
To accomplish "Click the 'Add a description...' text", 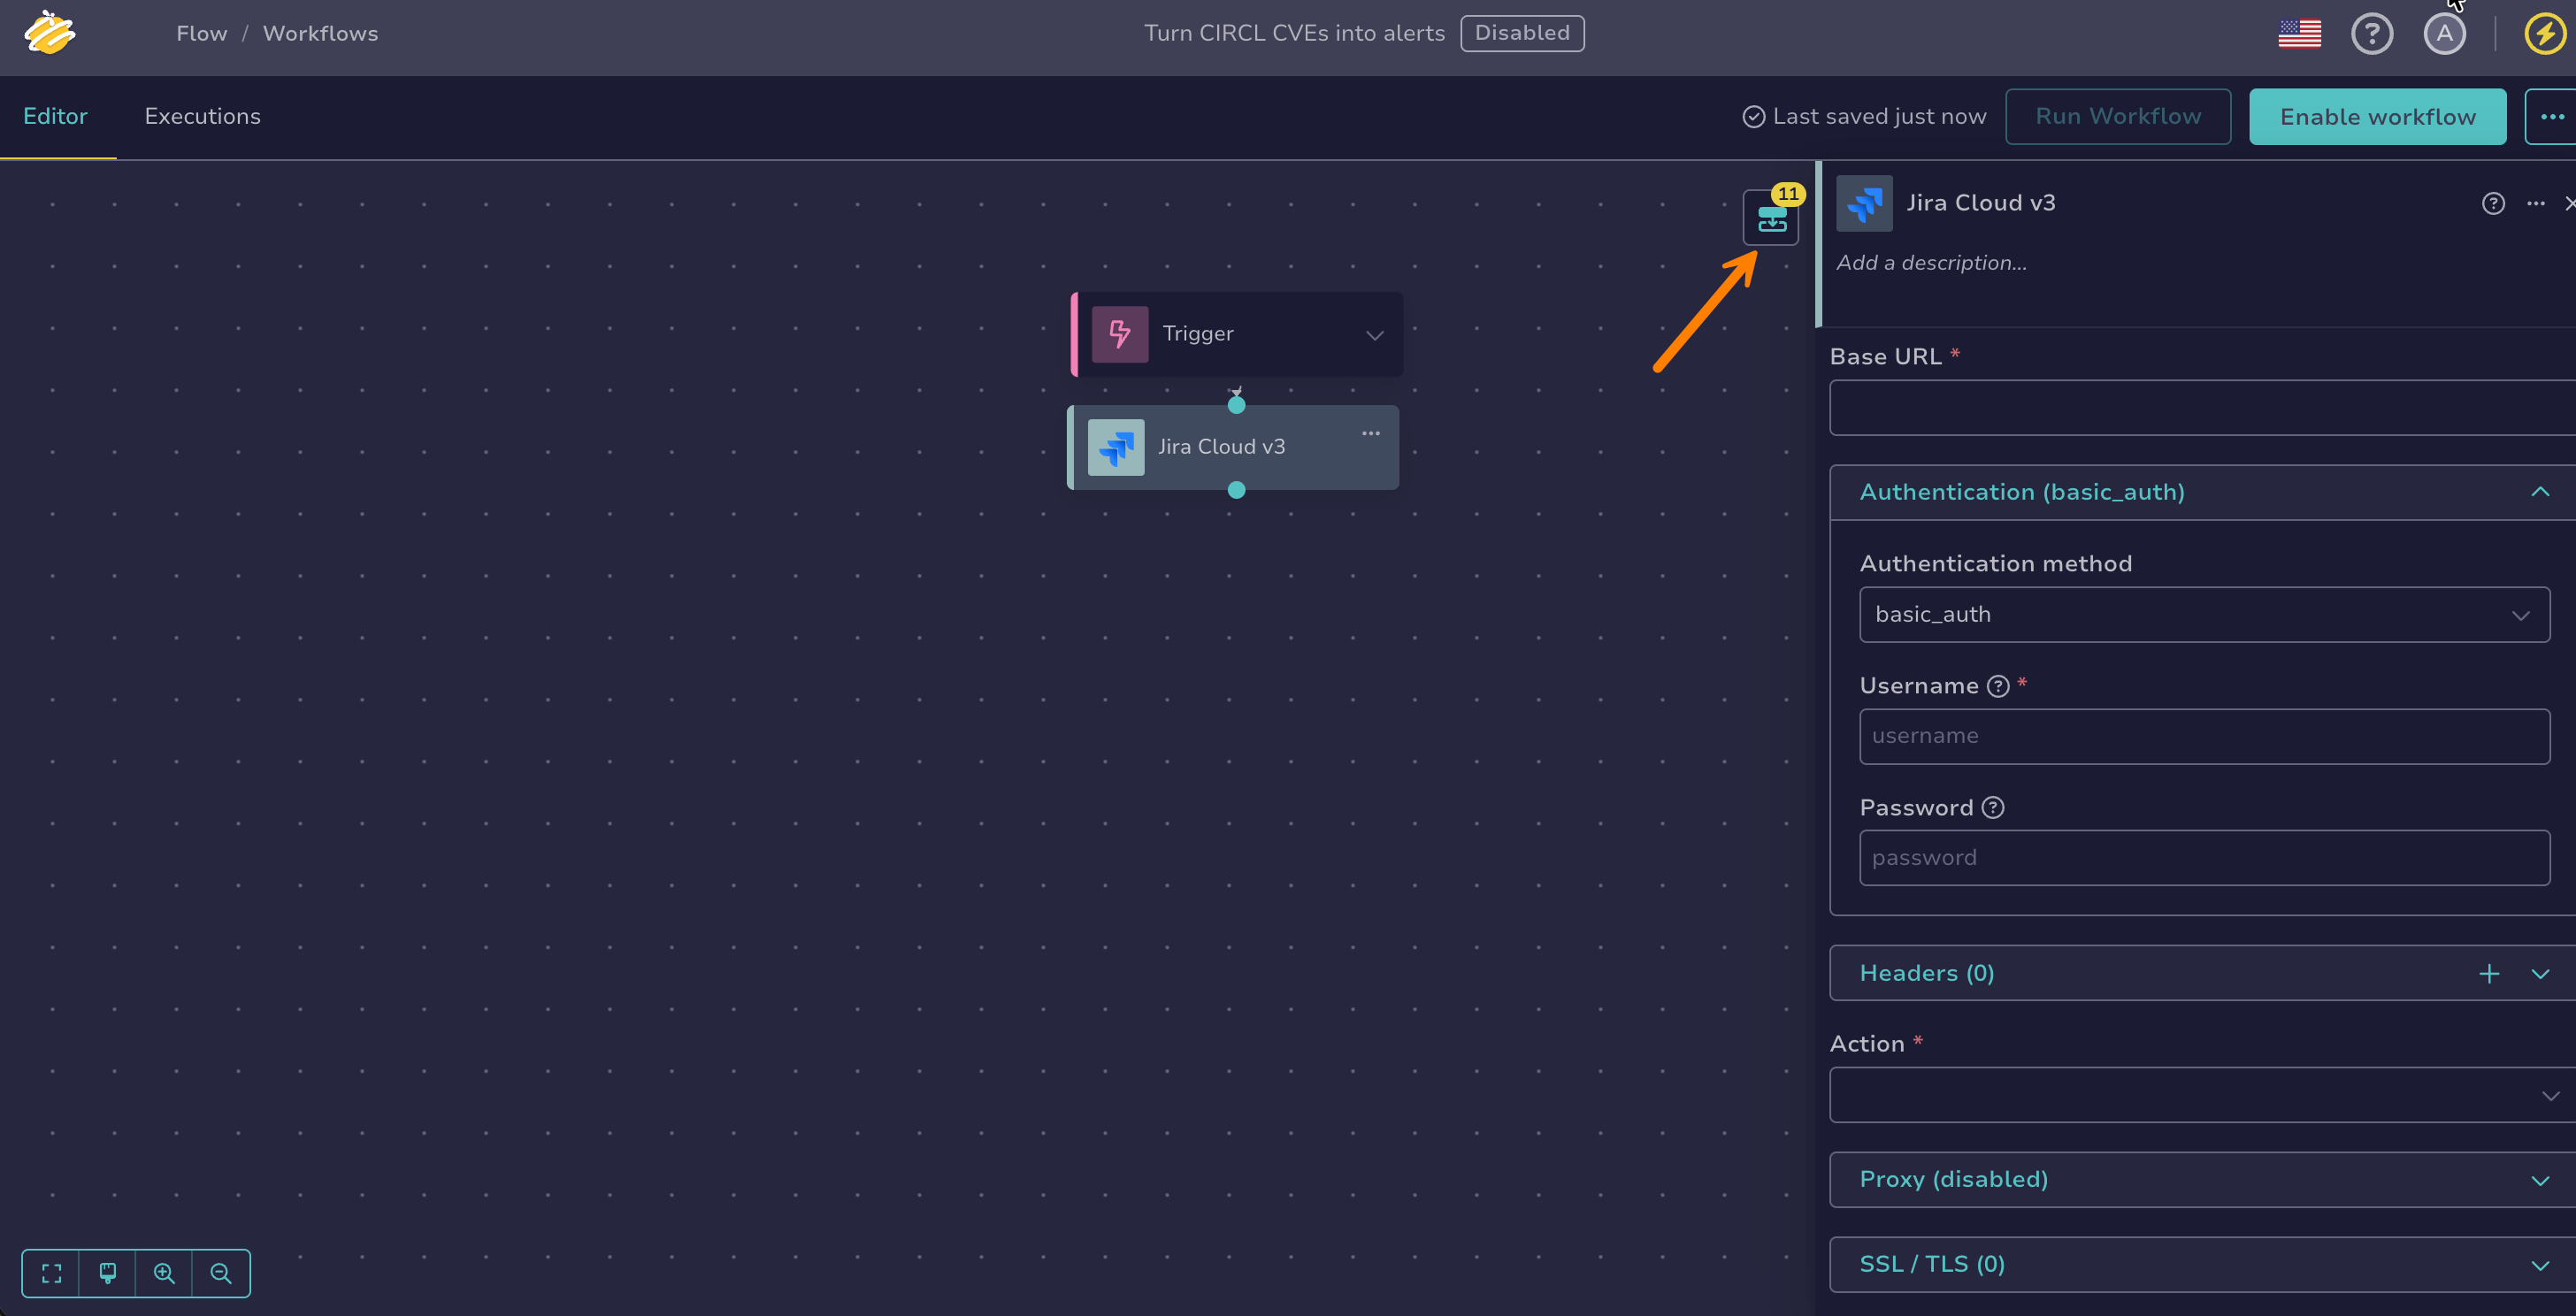I will (x=1931, y=263).
